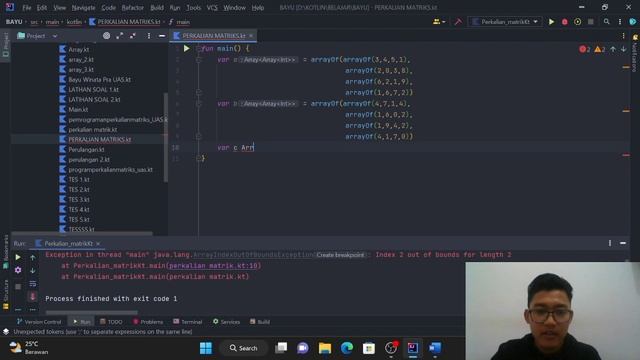Open the Services tool window
640x360 pixels.
pos(226,322)
